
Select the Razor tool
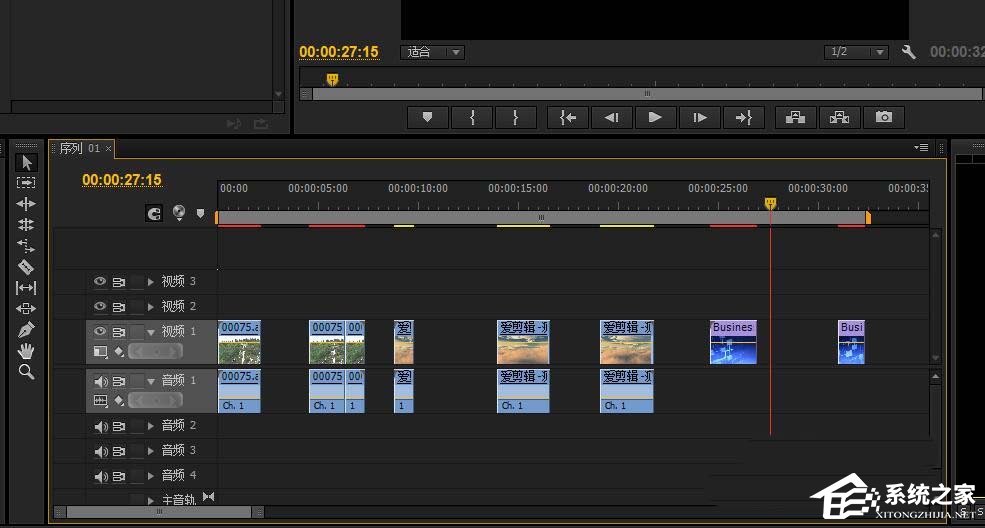[27, 267]
